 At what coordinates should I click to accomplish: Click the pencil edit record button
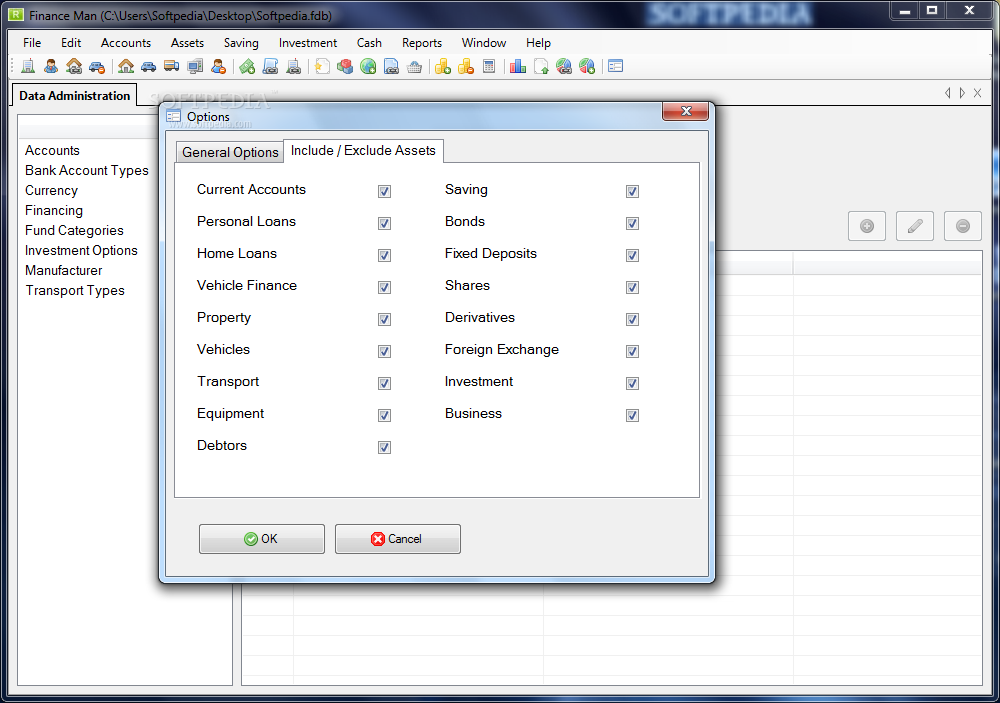tap(915, 226)
